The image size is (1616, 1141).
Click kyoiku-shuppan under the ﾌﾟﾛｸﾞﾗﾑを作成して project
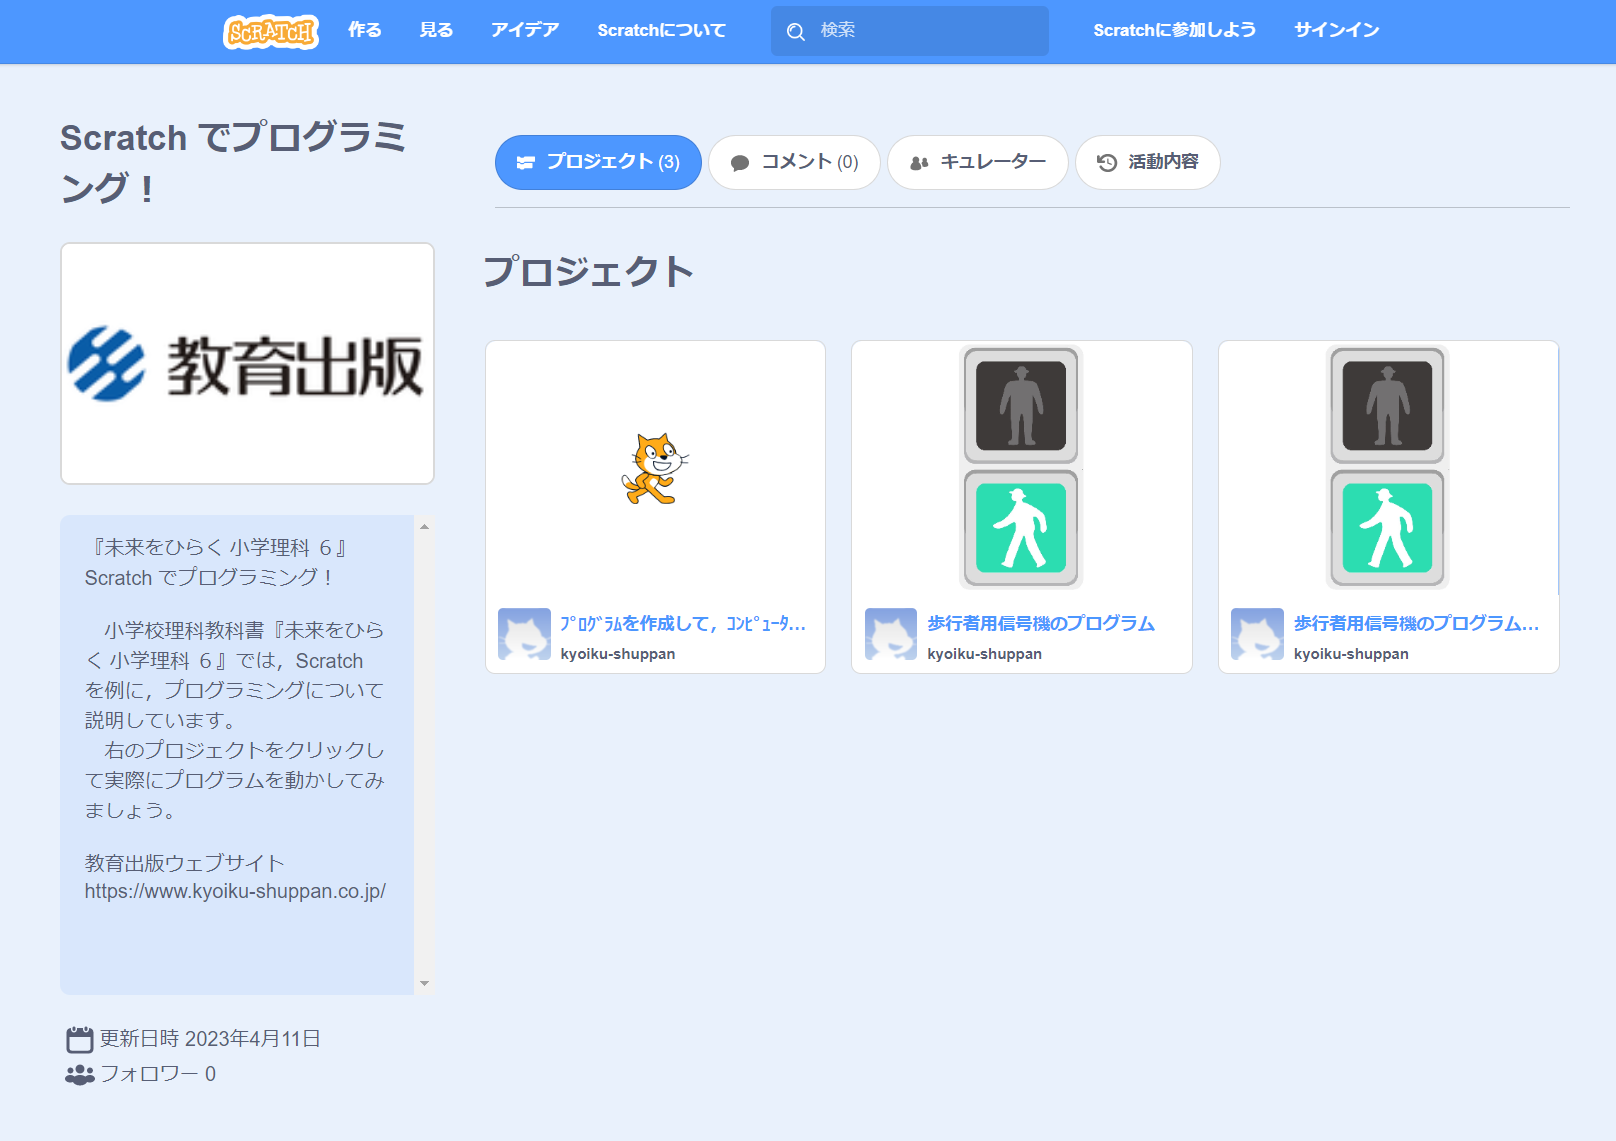tap(618, 654)
